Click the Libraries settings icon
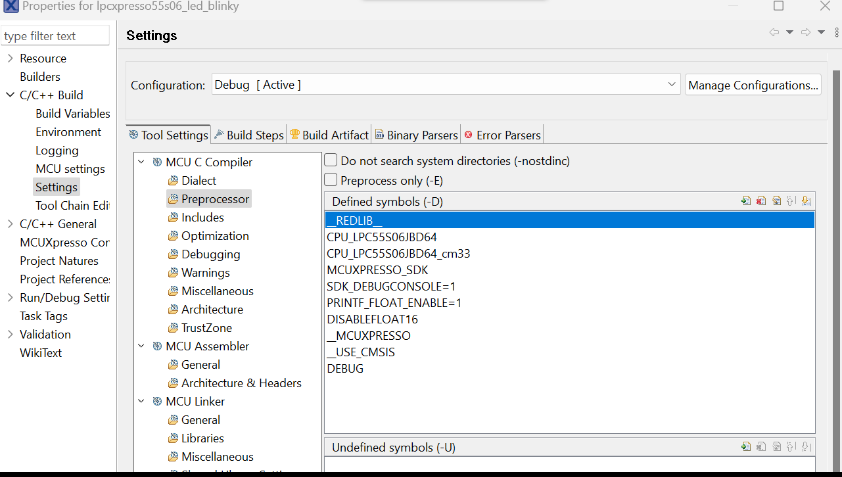This screenshot has height=477, width=842. (173, 438)
